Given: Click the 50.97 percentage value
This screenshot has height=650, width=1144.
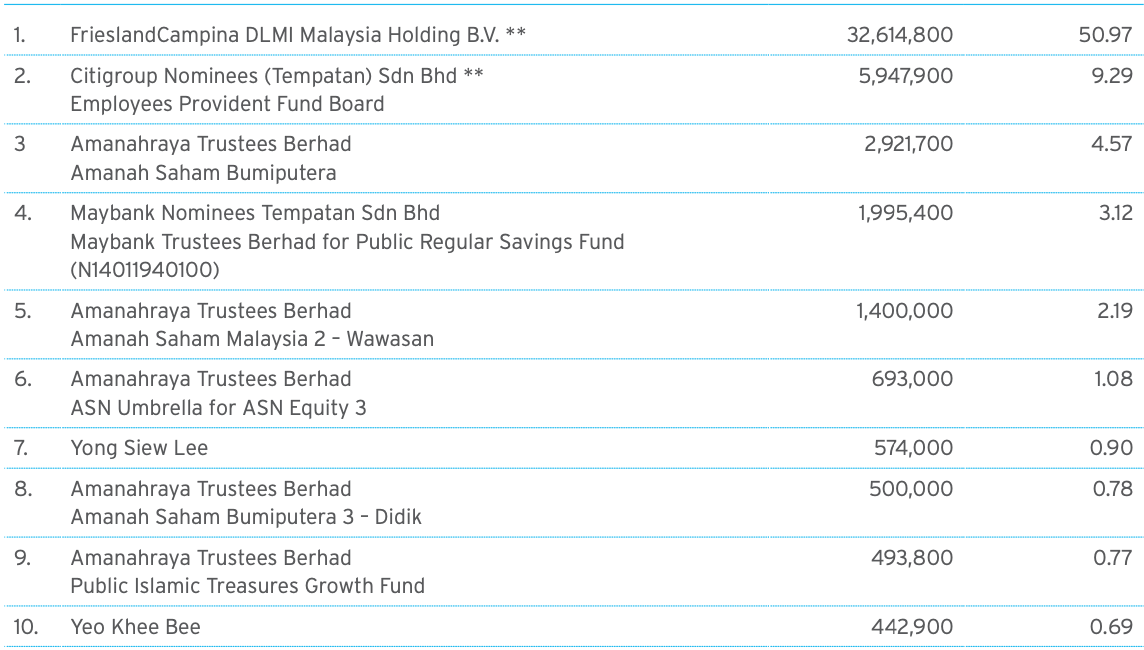Looking at the screenshot, I should pos(1105,35).
